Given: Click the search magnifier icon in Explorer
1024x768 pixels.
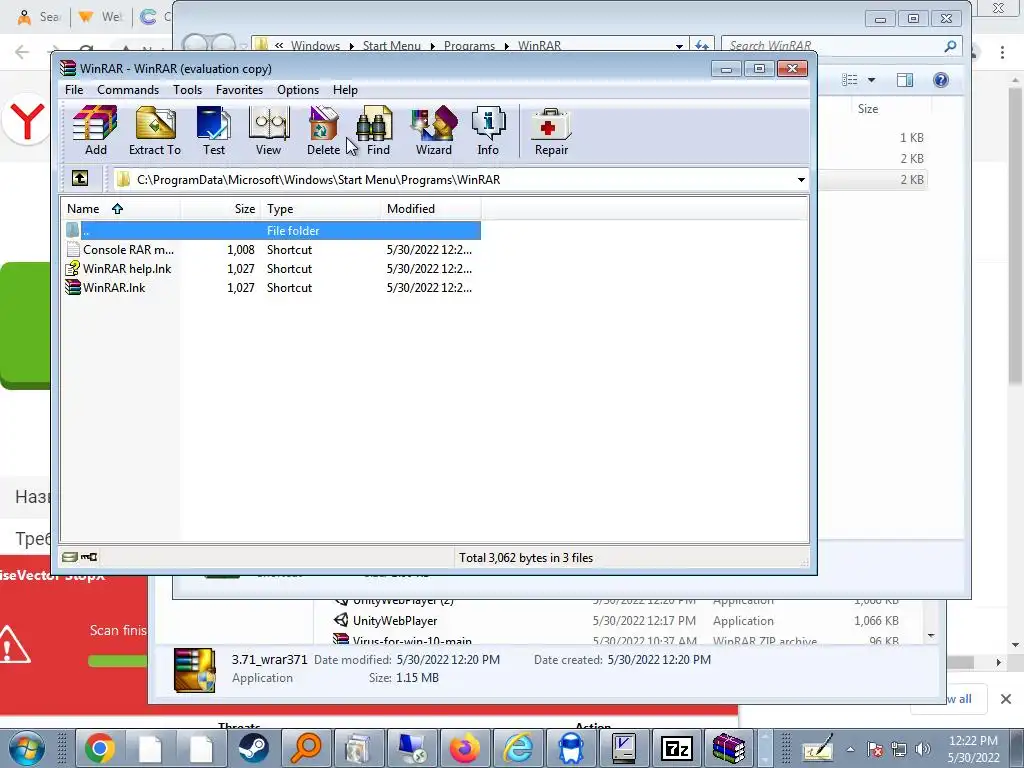Looking at the screenshot, I should click(x=950, y=46).
